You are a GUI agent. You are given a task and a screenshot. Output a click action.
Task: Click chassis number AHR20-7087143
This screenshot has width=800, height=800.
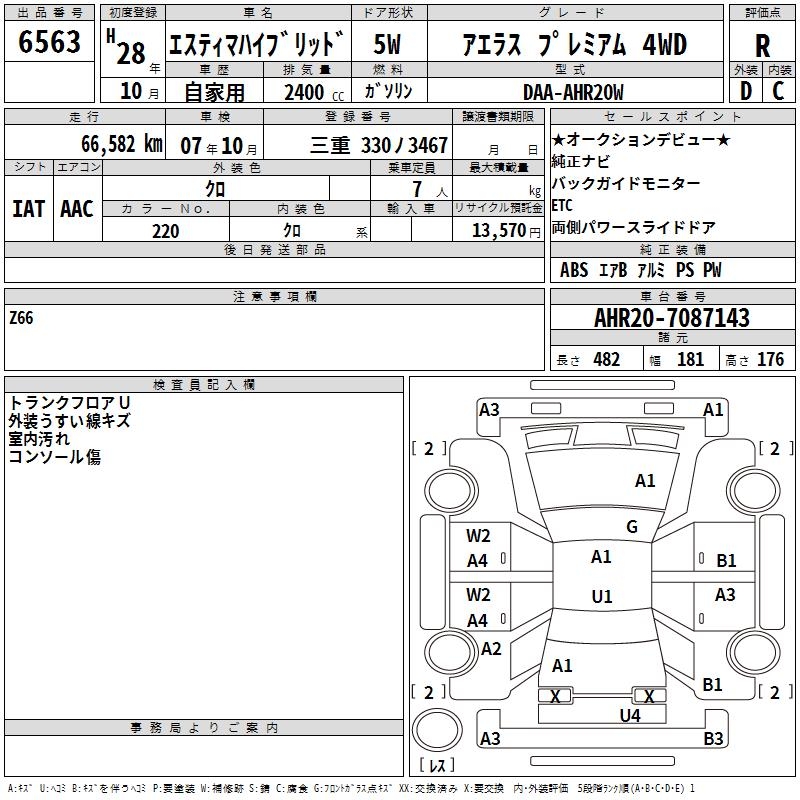[x=671, y=318]
